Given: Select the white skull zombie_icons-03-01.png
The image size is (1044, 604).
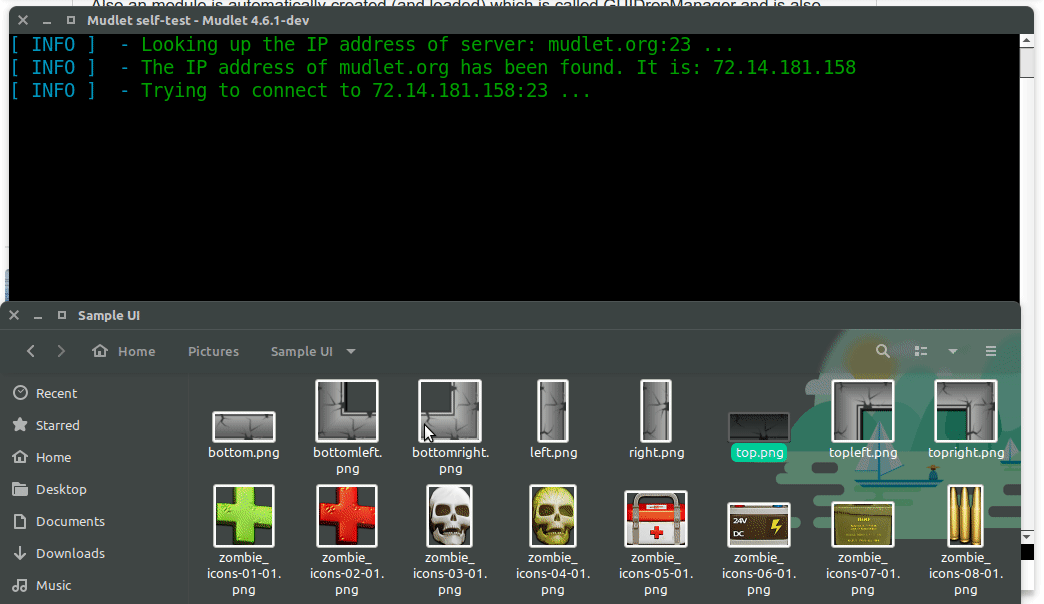Looking at the screenshot, I should click(x=450, y=516).
